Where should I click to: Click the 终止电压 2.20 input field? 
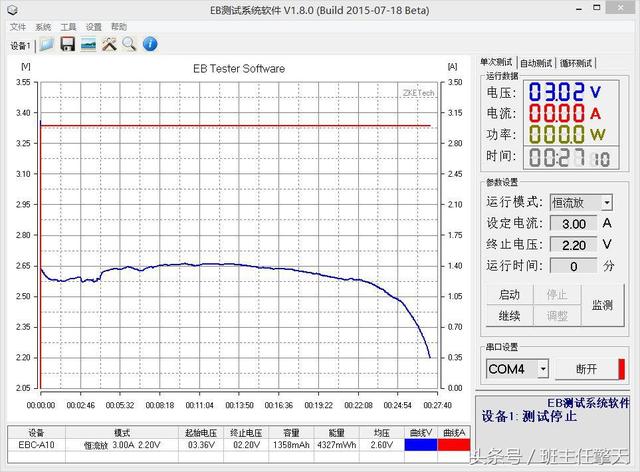573,245
